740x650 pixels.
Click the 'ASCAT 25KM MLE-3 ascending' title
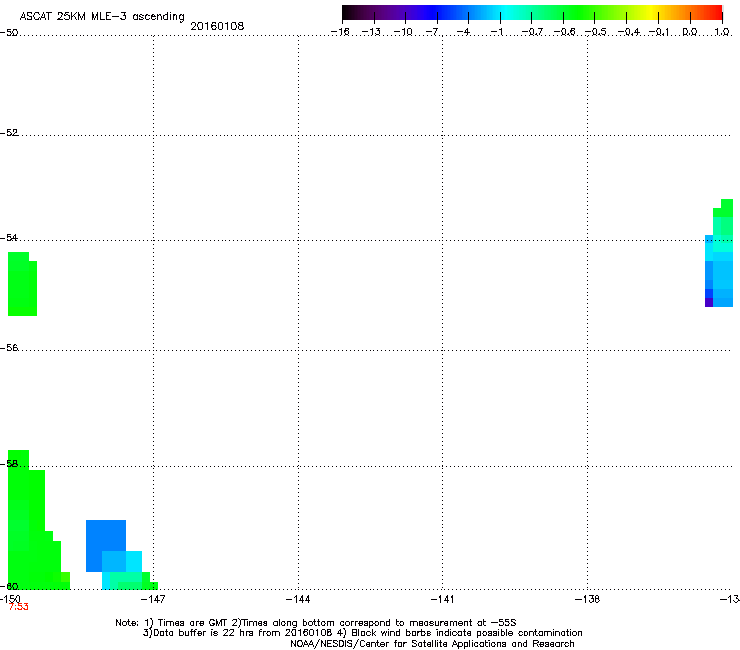[102, 17]
